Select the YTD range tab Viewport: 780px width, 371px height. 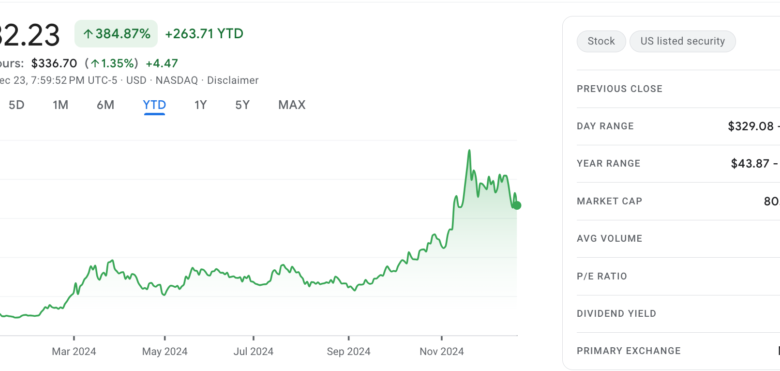(x=154, y=105)
